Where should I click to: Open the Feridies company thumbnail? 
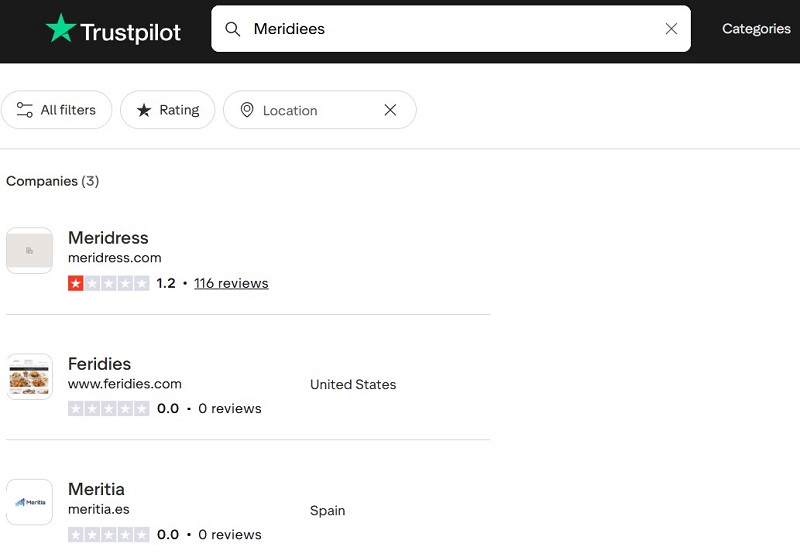coord(30,376)
